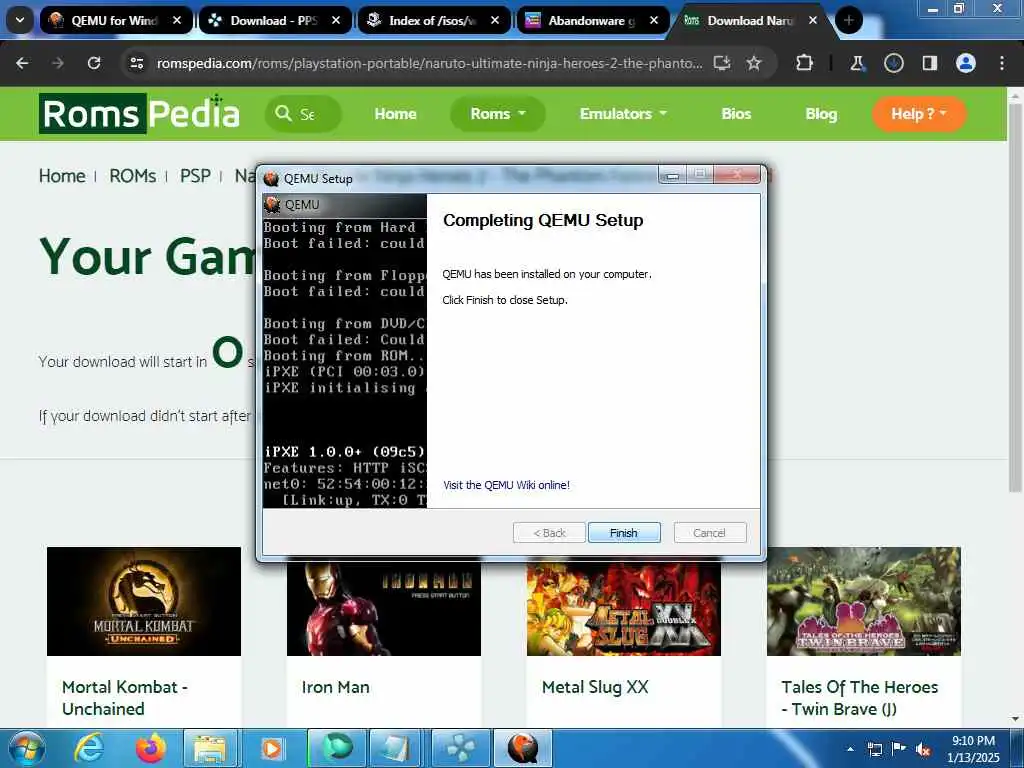This screenshot has width=1024, height=768.
Task: Open the Home nav item
Action: (395, 114)
